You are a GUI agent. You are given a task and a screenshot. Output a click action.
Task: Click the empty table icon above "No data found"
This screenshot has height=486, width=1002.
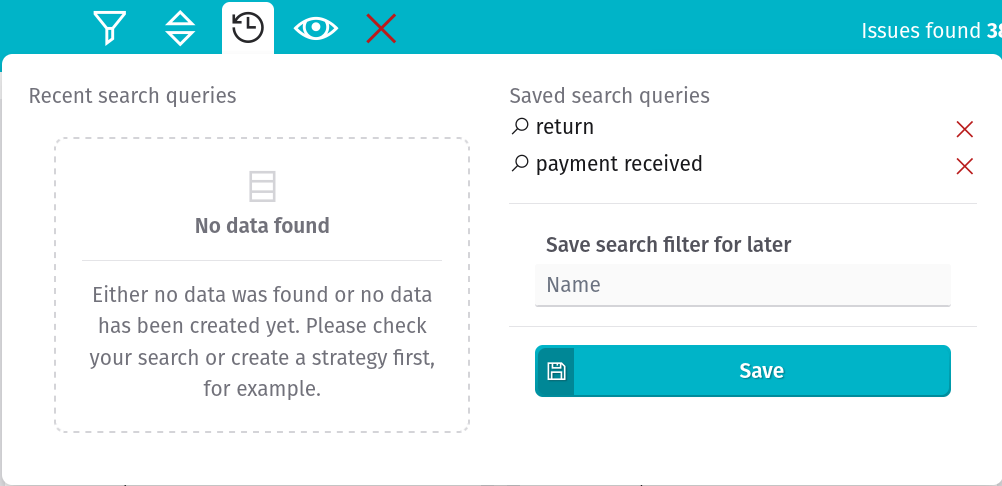[262, 186]
